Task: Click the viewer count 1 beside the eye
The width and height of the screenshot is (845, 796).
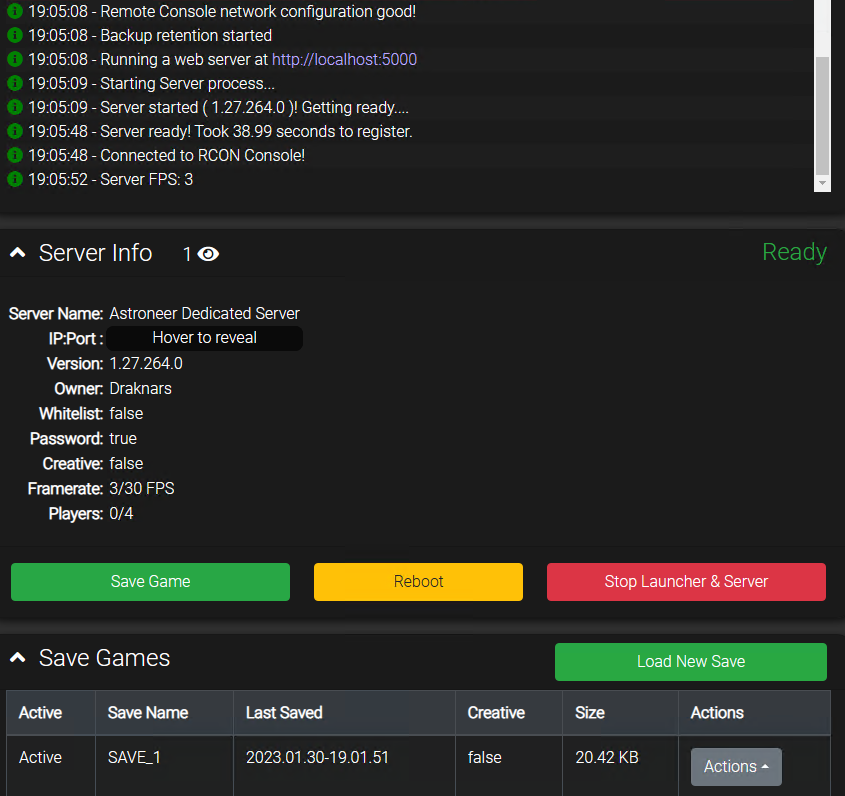Action: (x=187, y=254)
